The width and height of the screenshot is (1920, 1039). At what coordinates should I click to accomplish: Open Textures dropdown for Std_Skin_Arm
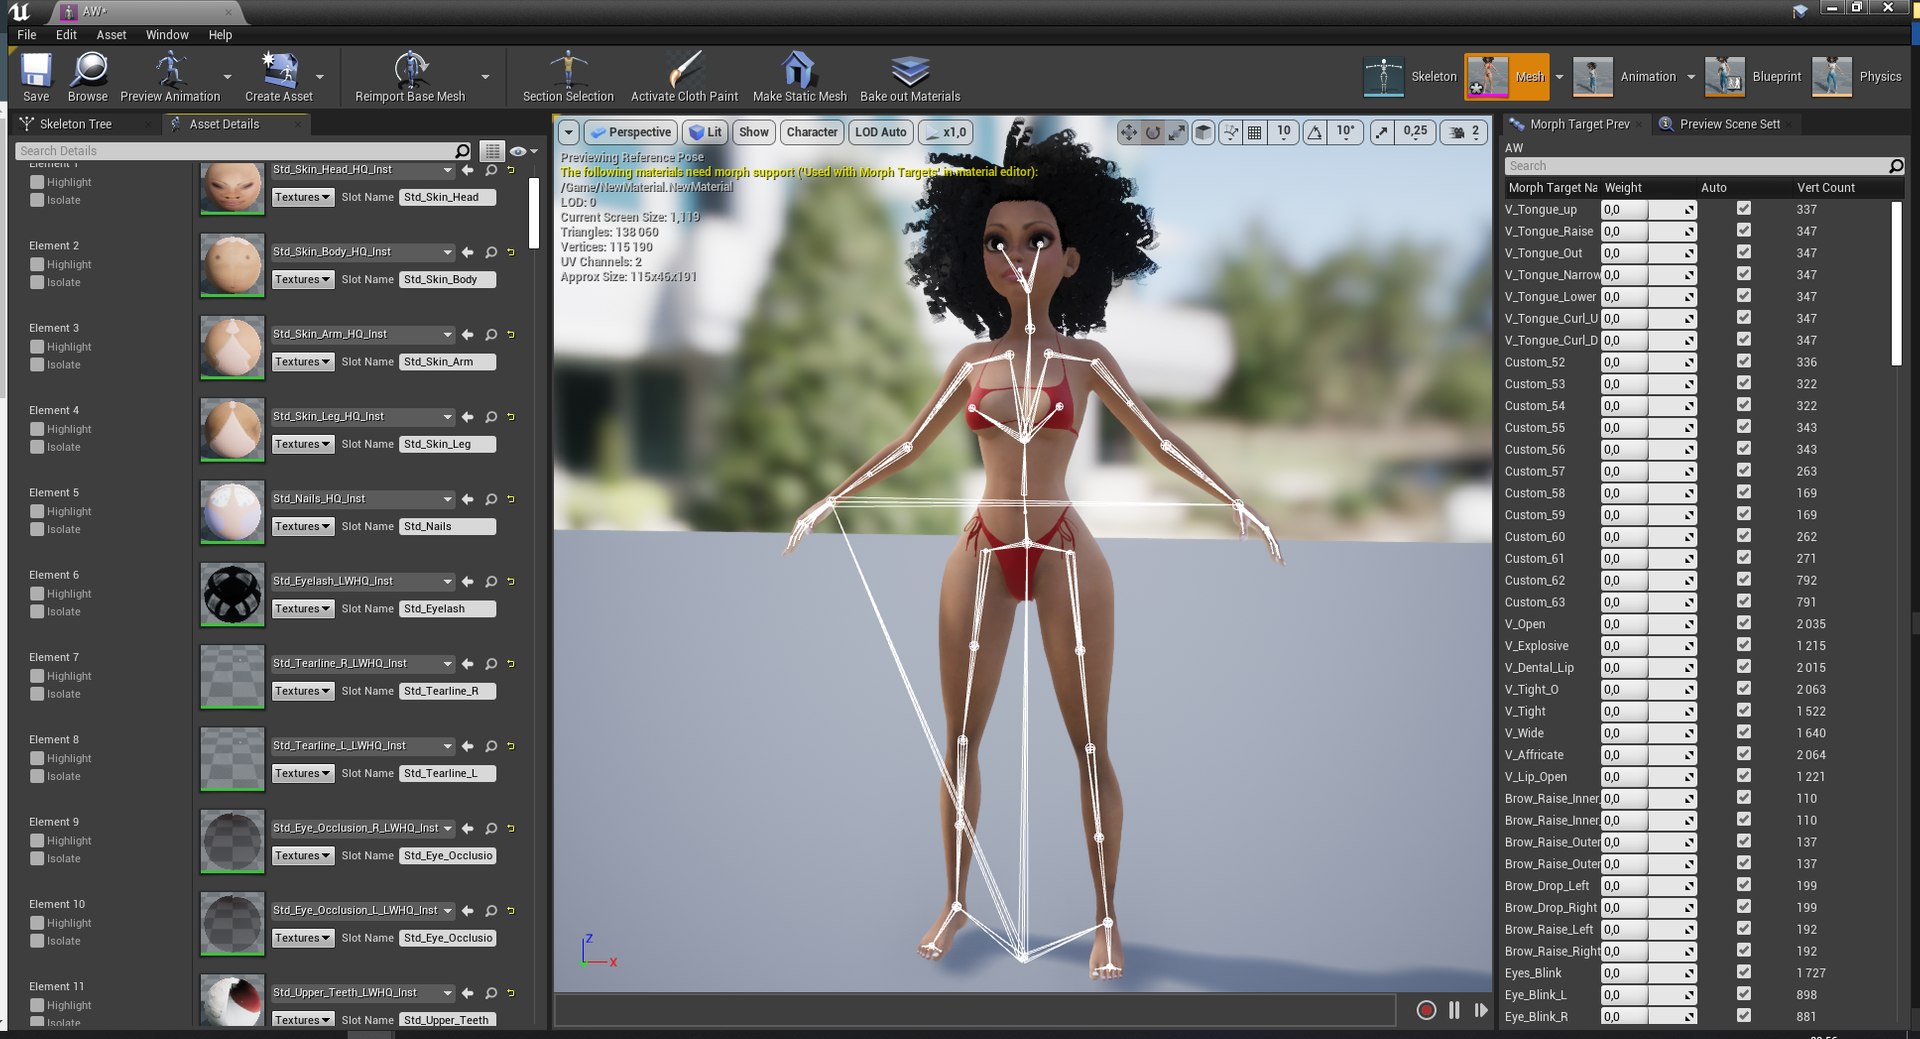[302, 362]
